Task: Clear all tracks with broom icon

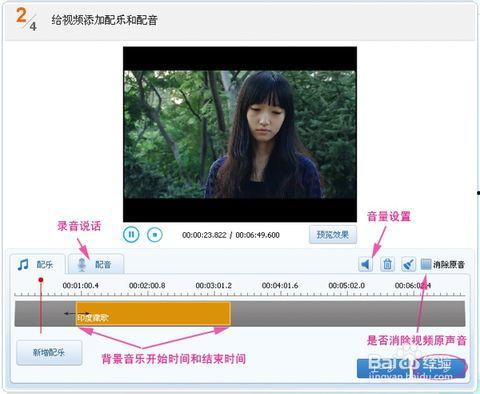Action: coord(408,264)
